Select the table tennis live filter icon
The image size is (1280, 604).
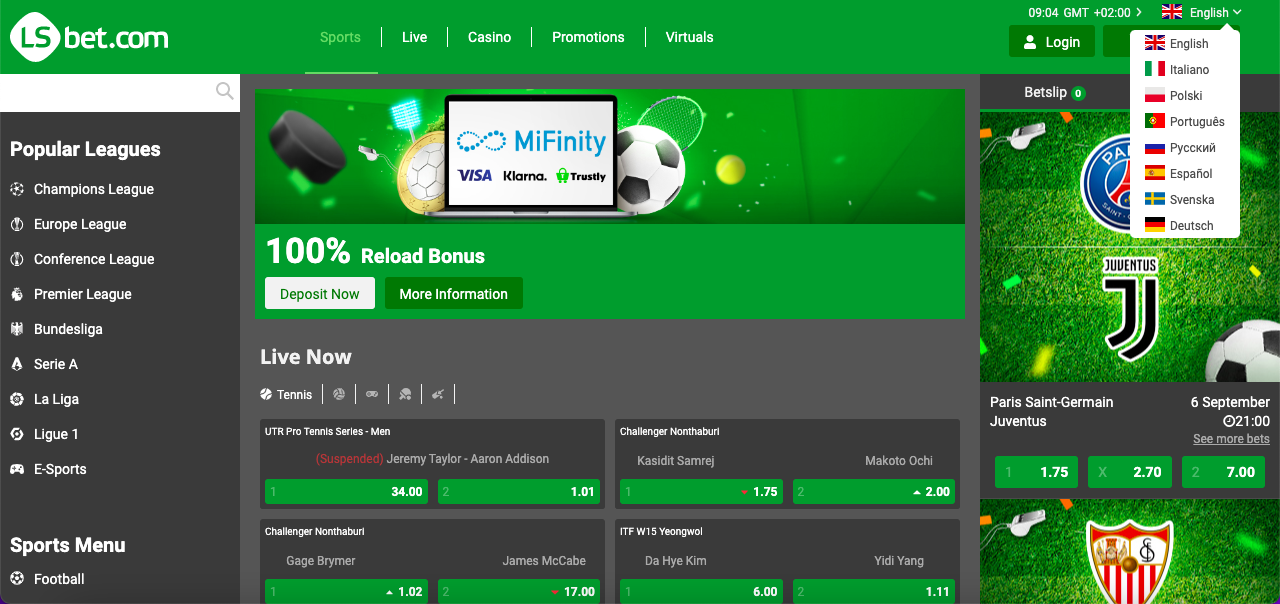(x=405, y=393)
